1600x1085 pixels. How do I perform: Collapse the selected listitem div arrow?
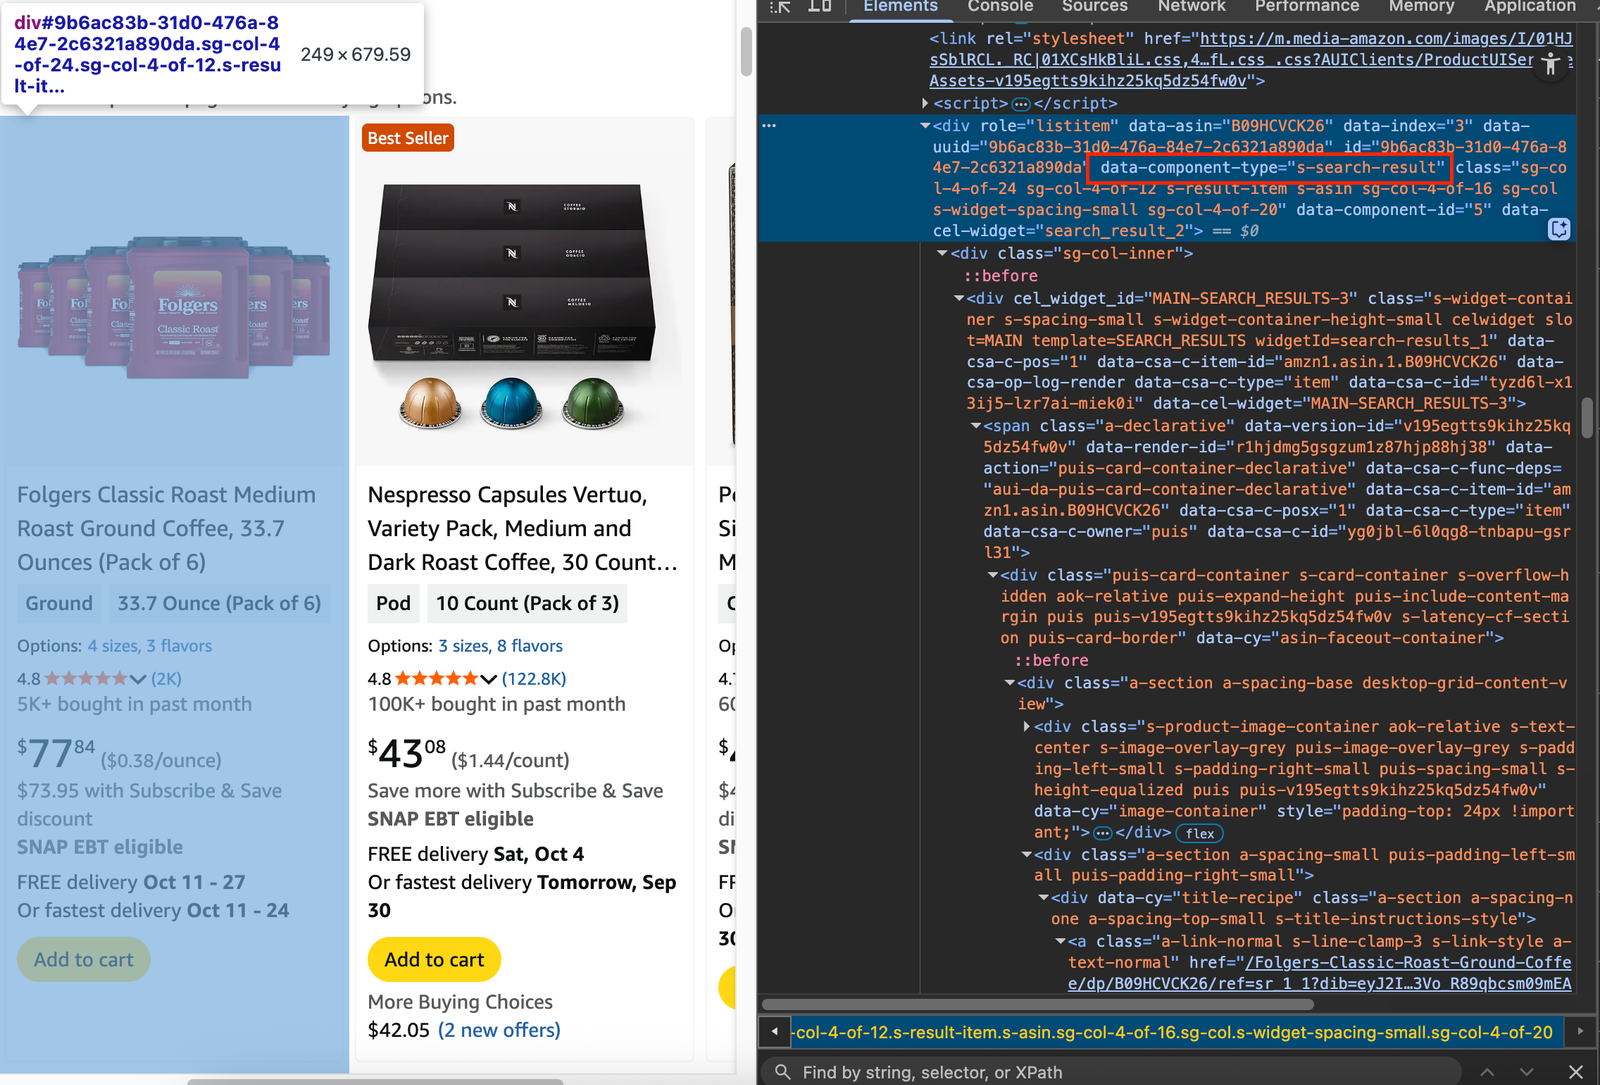(x=925, y=126)
